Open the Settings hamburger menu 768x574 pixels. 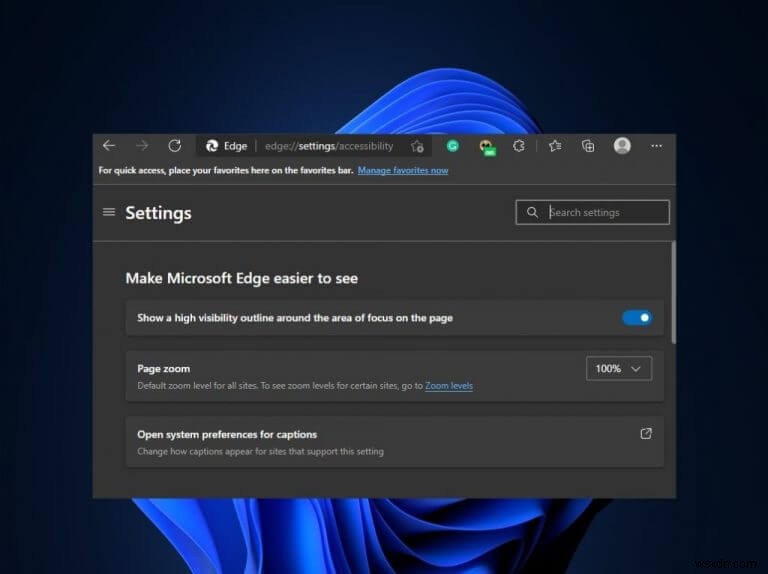[109, 212]
